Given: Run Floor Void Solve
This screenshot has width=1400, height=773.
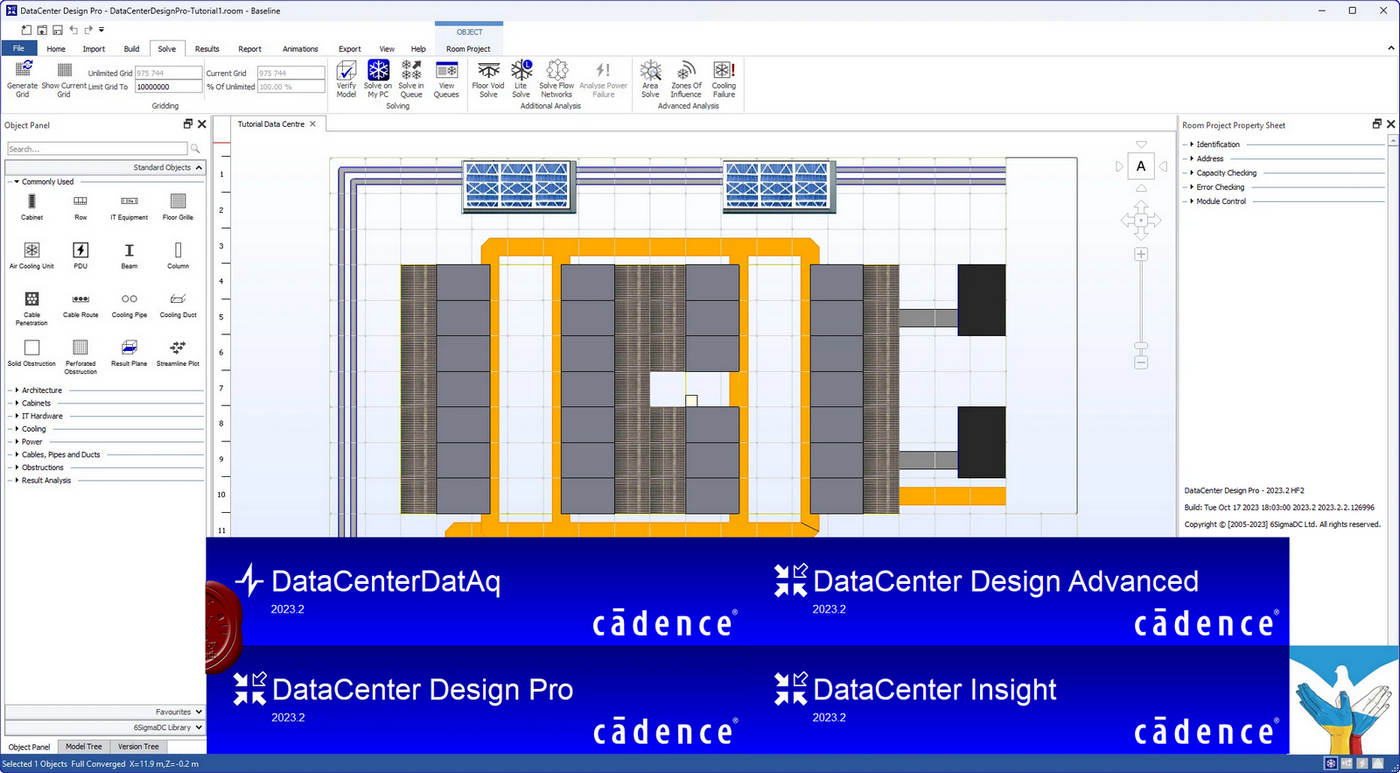Looking at the screenshot, I should pos(488,78).
